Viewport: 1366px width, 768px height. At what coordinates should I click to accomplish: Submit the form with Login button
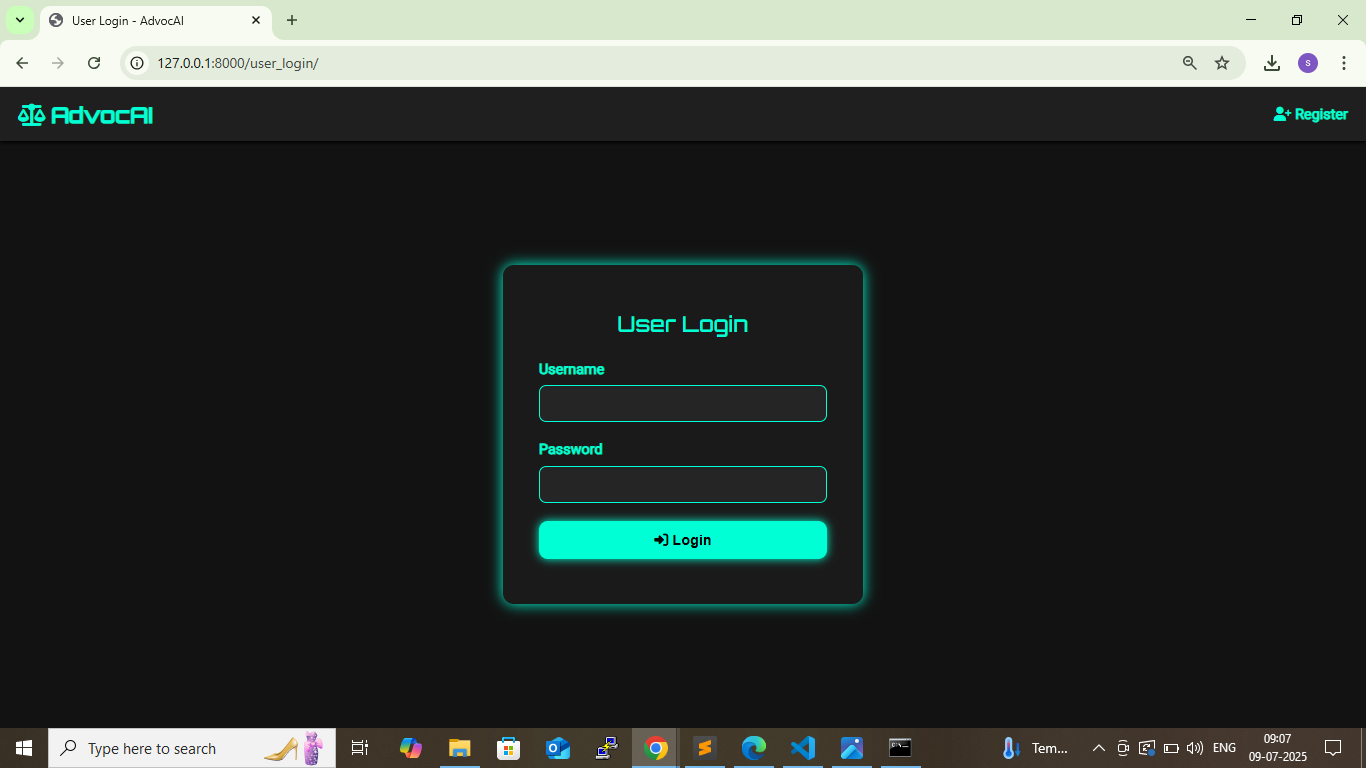[x=683, y=540]
